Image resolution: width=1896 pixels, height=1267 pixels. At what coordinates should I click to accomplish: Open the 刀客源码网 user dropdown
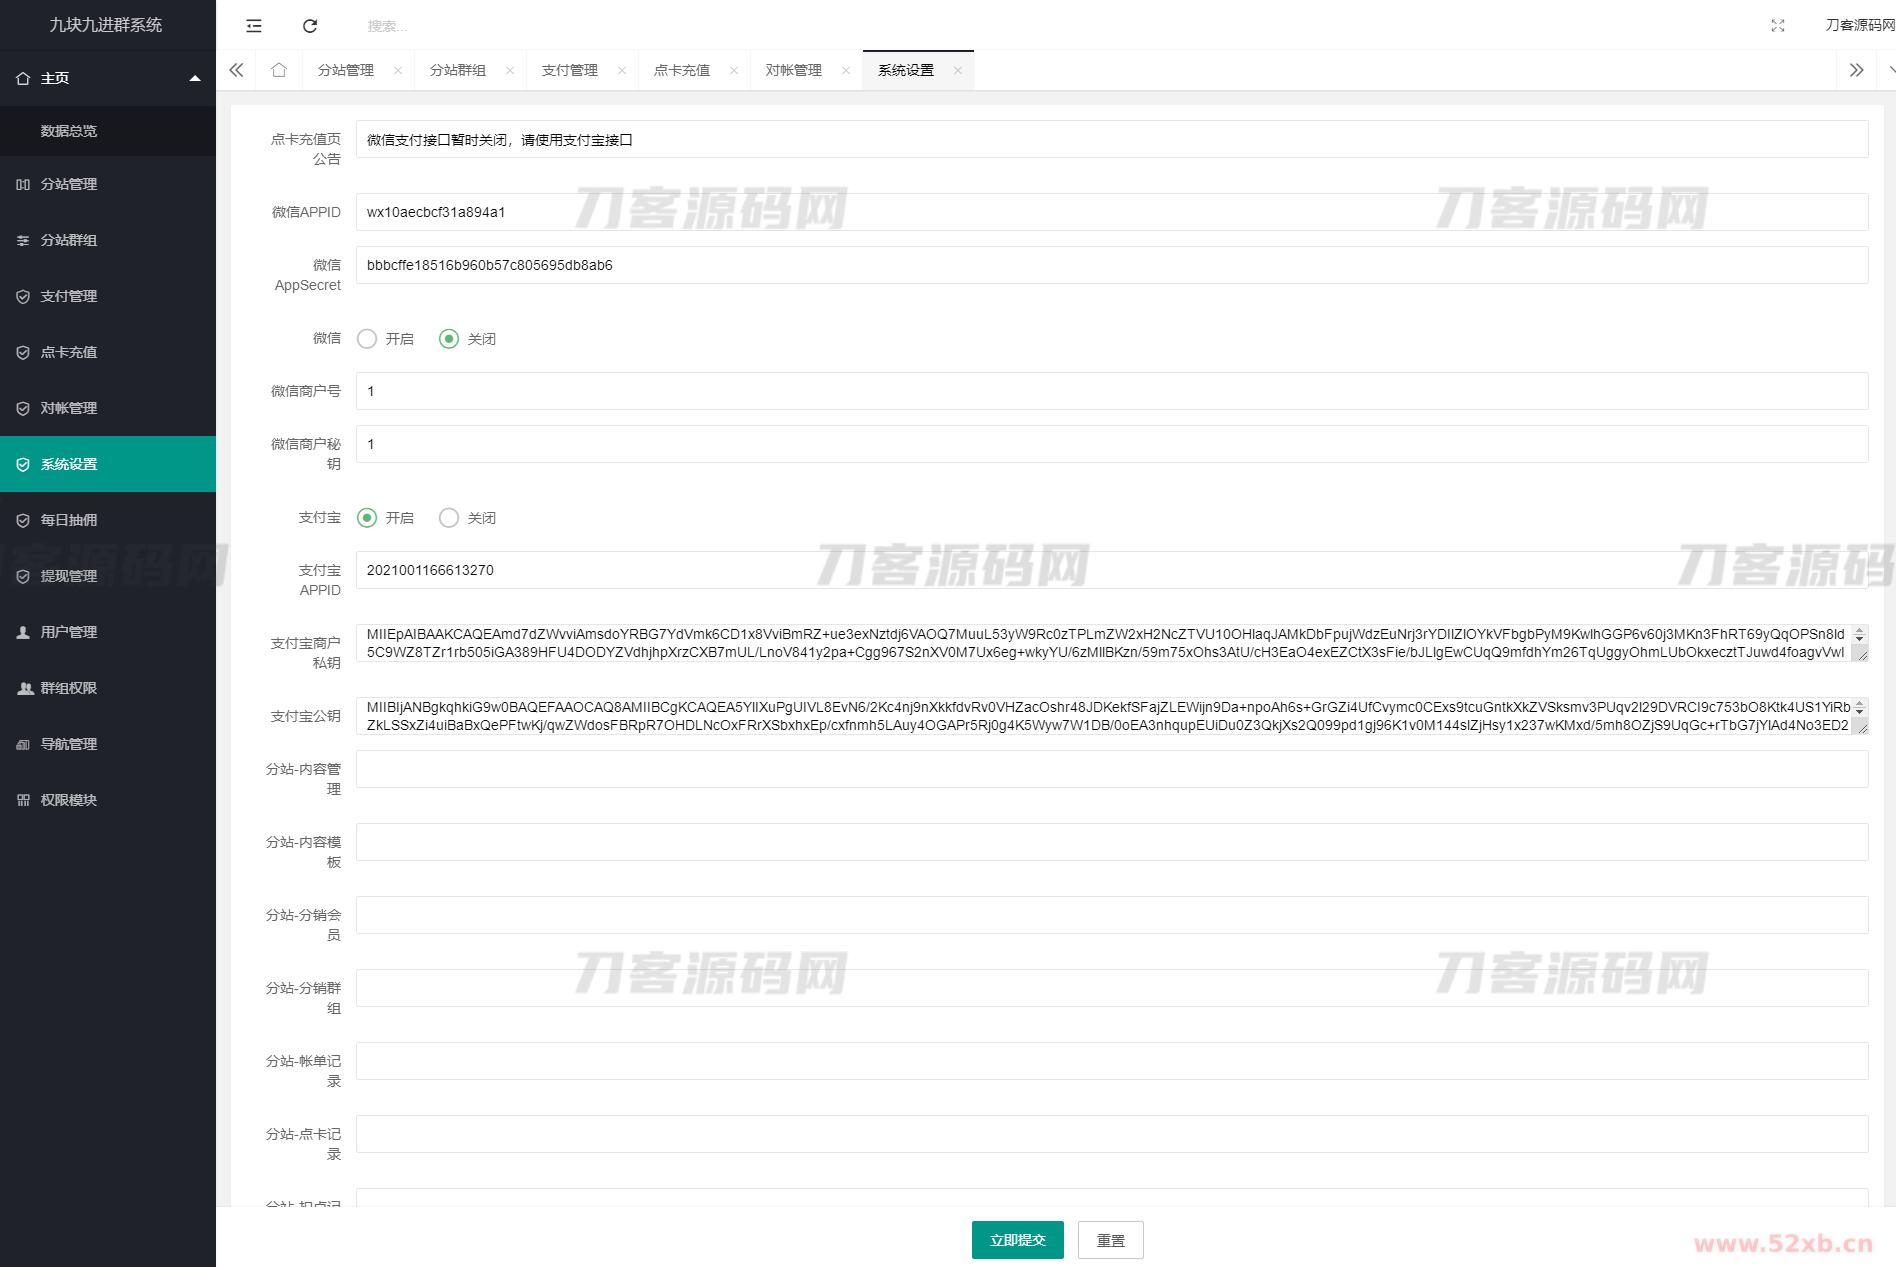pos(1858,25)
